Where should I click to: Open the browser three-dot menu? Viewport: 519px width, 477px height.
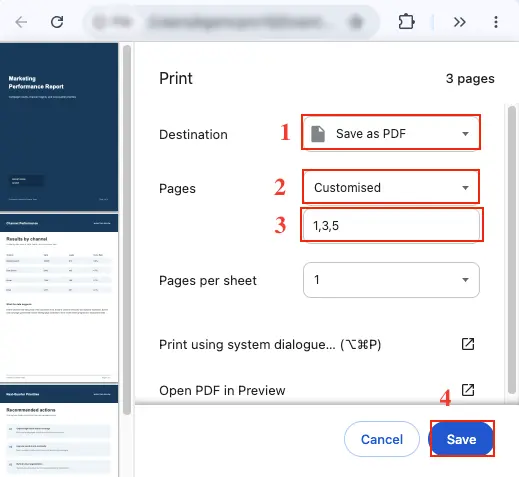(496, 22)
